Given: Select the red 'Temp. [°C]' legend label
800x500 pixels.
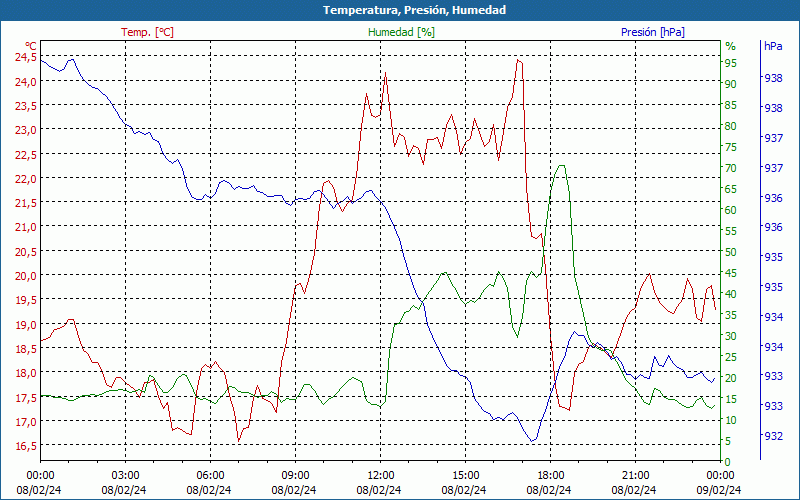Looking at the screenshot, I should (147, 32).
